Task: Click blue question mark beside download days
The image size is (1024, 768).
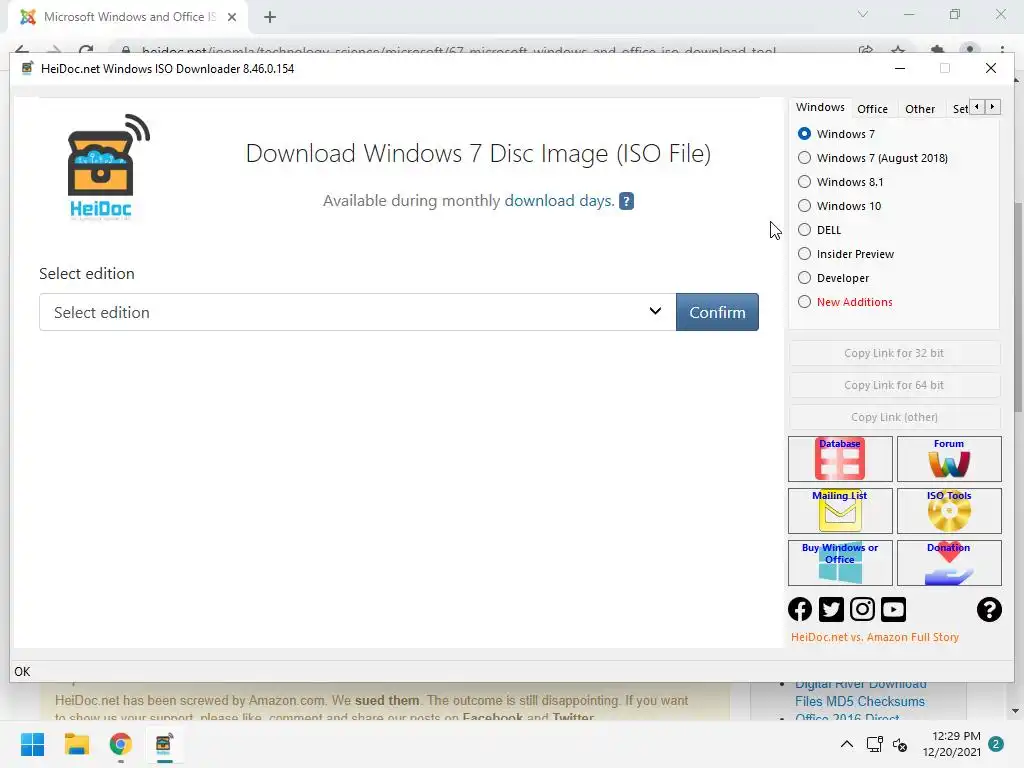Action: 626,201
